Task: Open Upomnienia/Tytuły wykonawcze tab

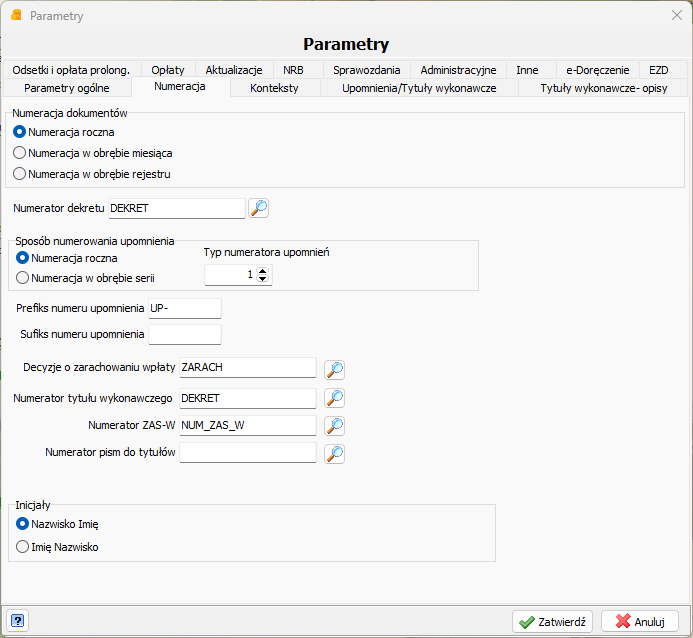Action: tap(419, 88)
